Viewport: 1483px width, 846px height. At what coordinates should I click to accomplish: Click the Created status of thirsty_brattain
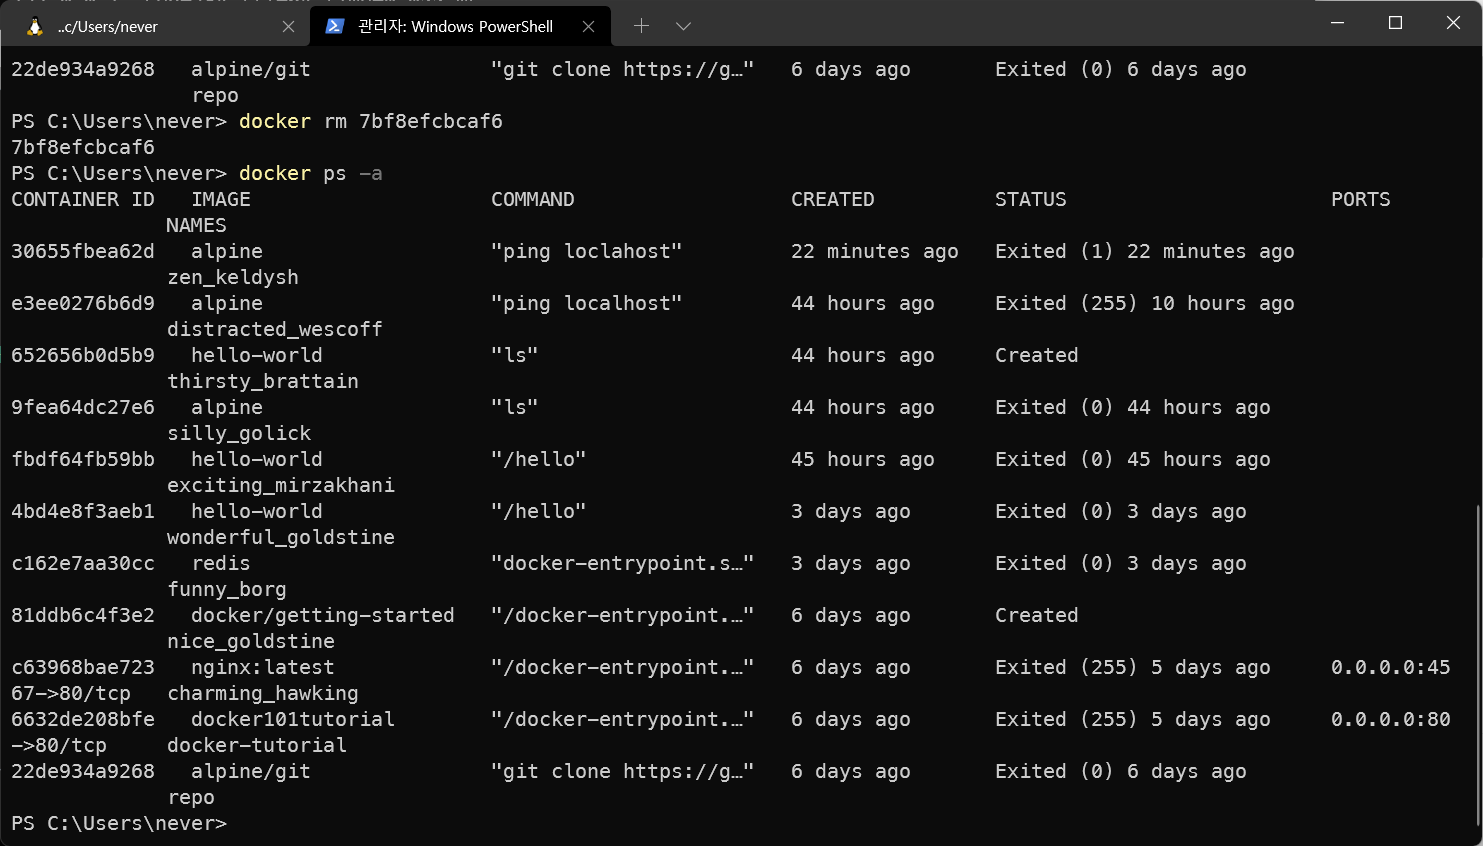point(1037,355)
